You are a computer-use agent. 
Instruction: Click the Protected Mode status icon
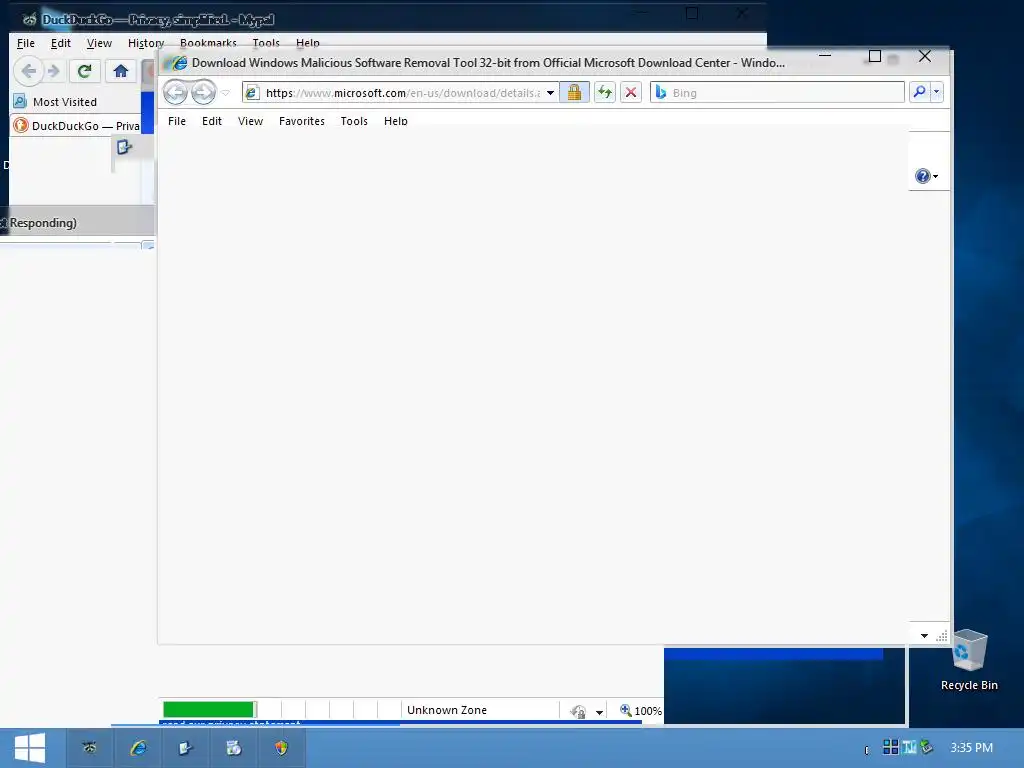point(578,711)
